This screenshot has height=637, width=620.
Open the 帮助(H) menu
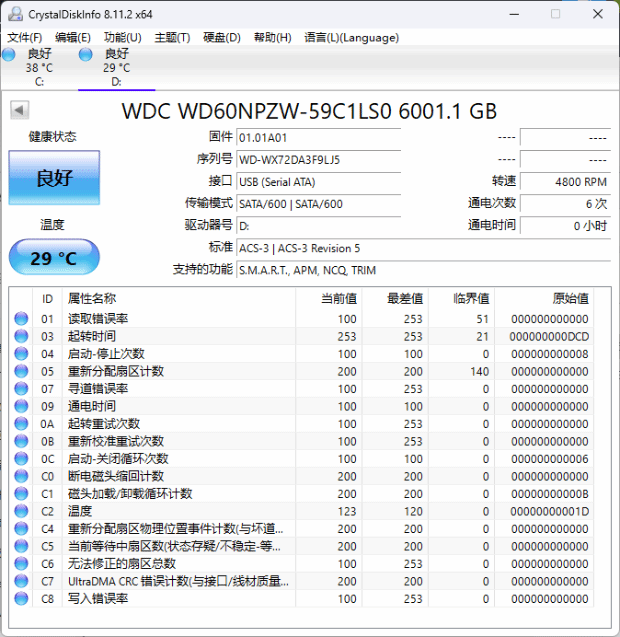pos(273,38)
